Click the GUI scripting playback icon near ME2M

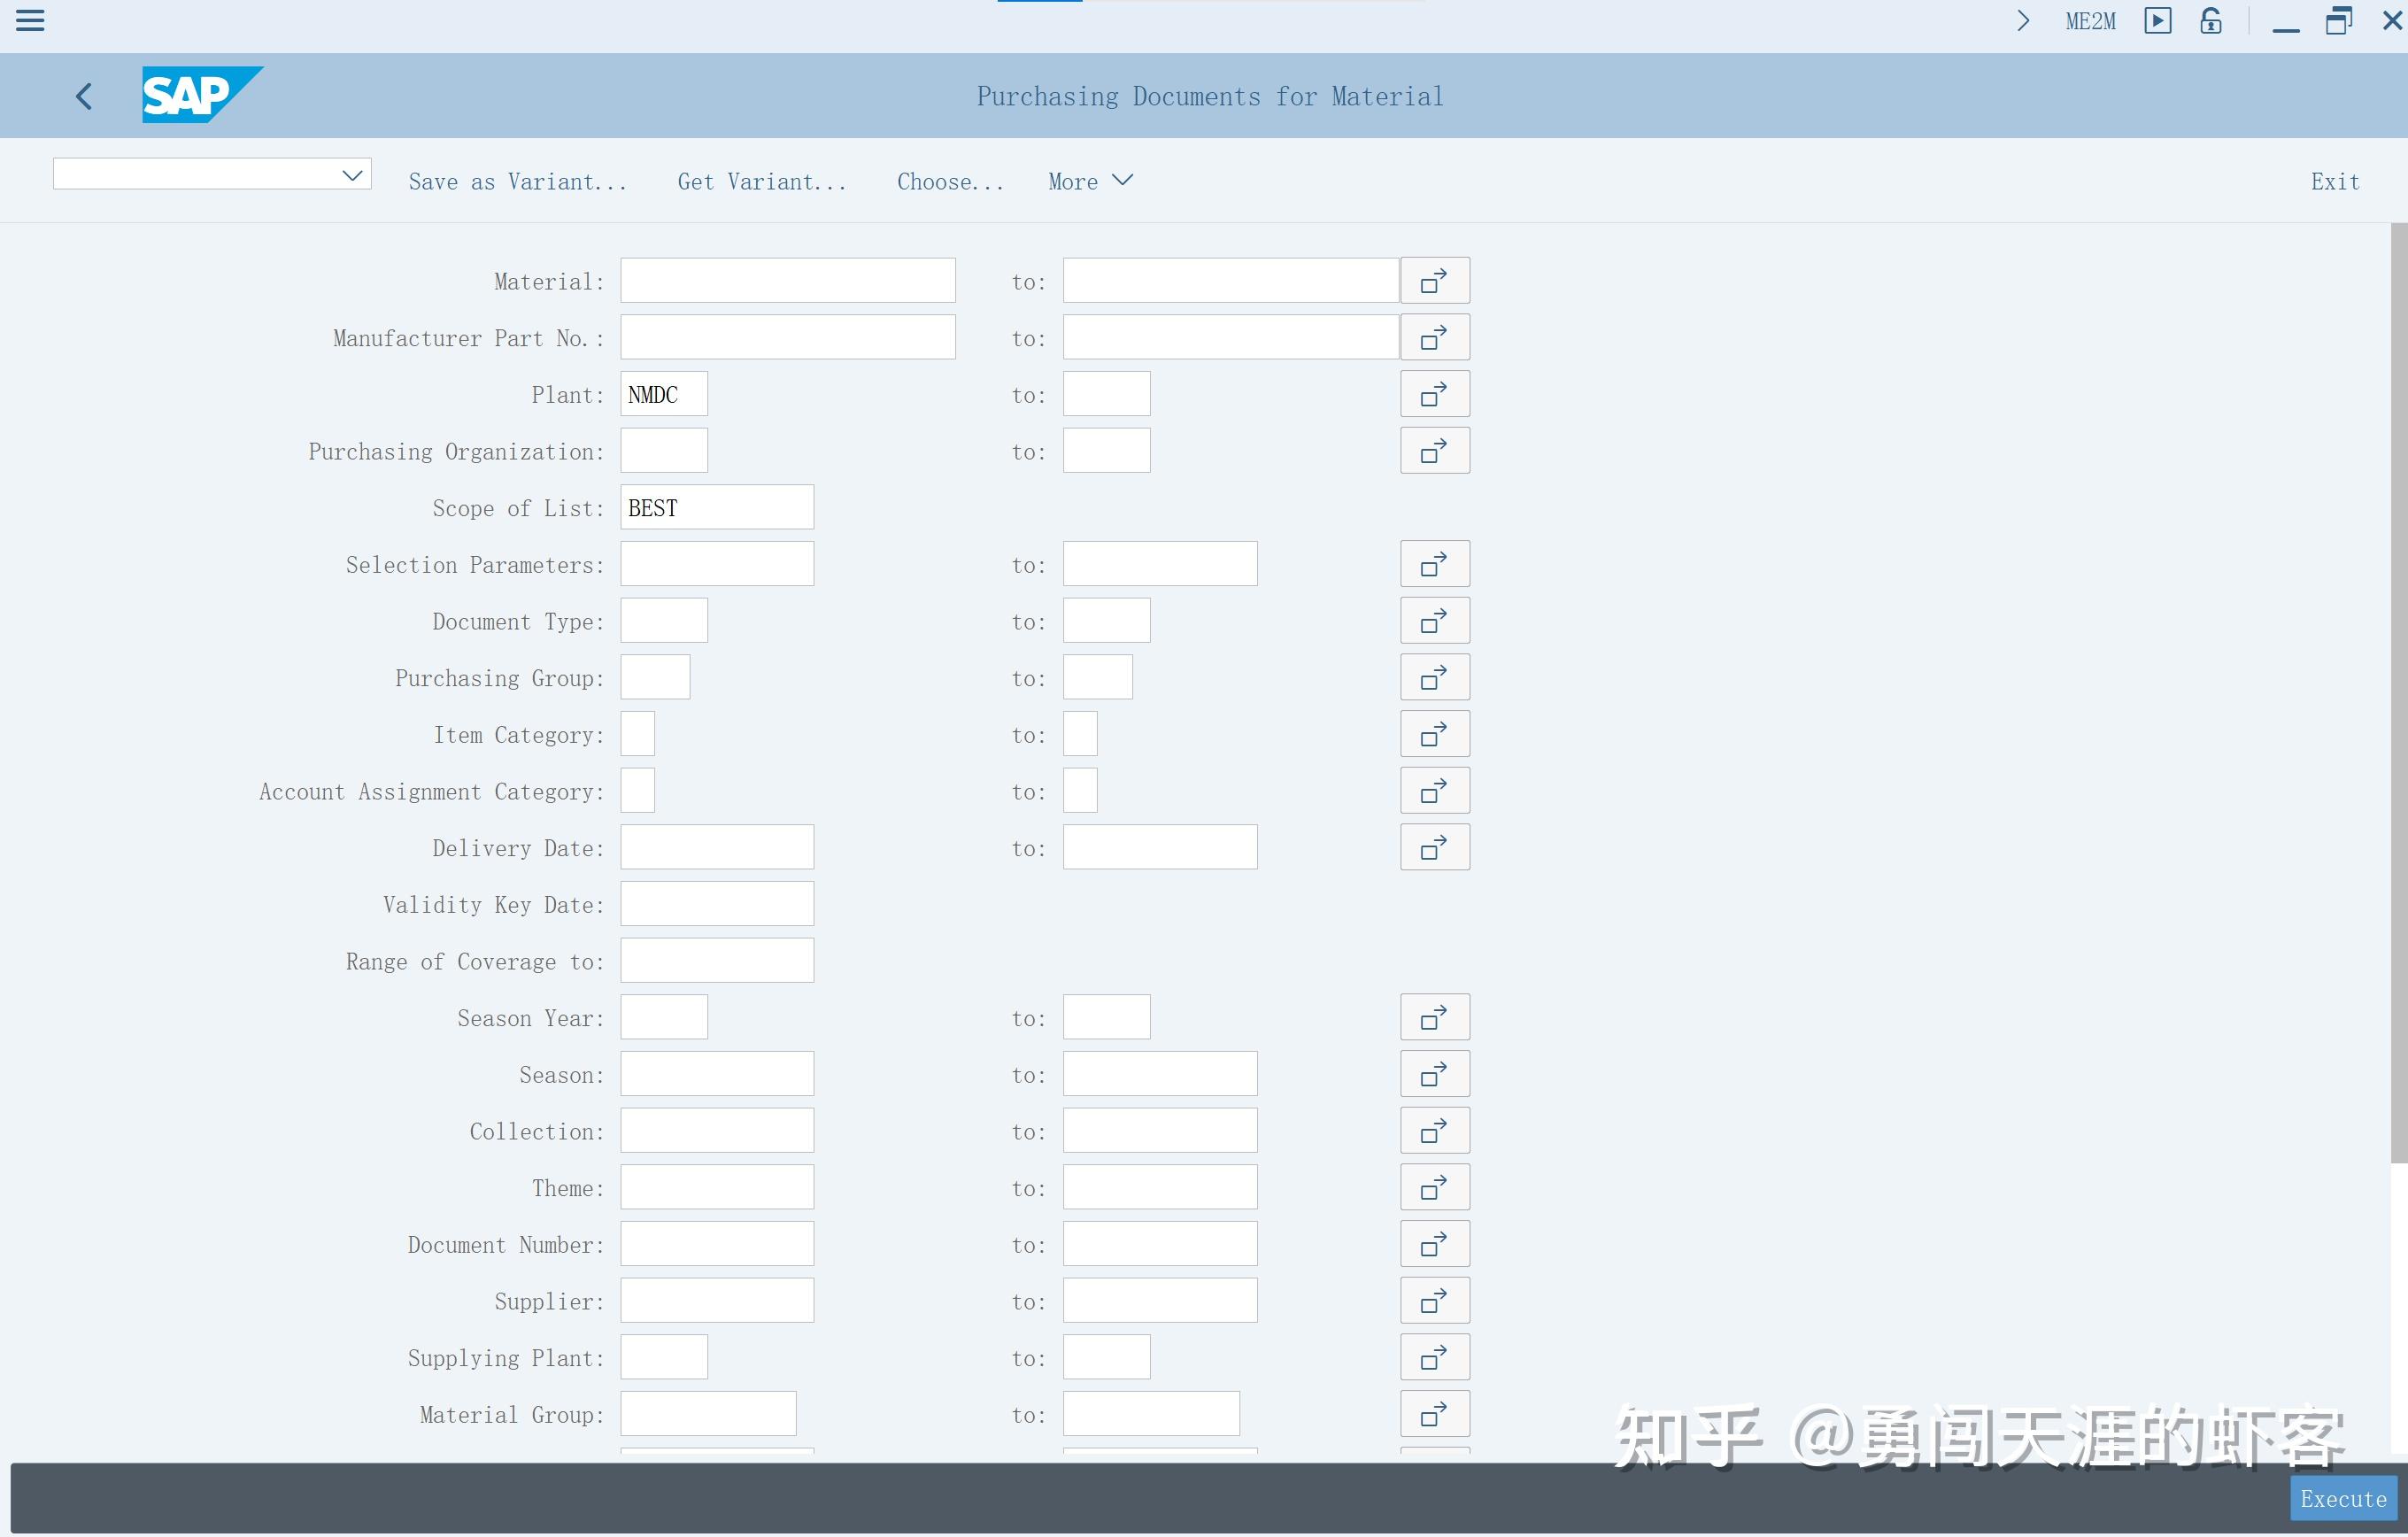tap(2158, 21)
